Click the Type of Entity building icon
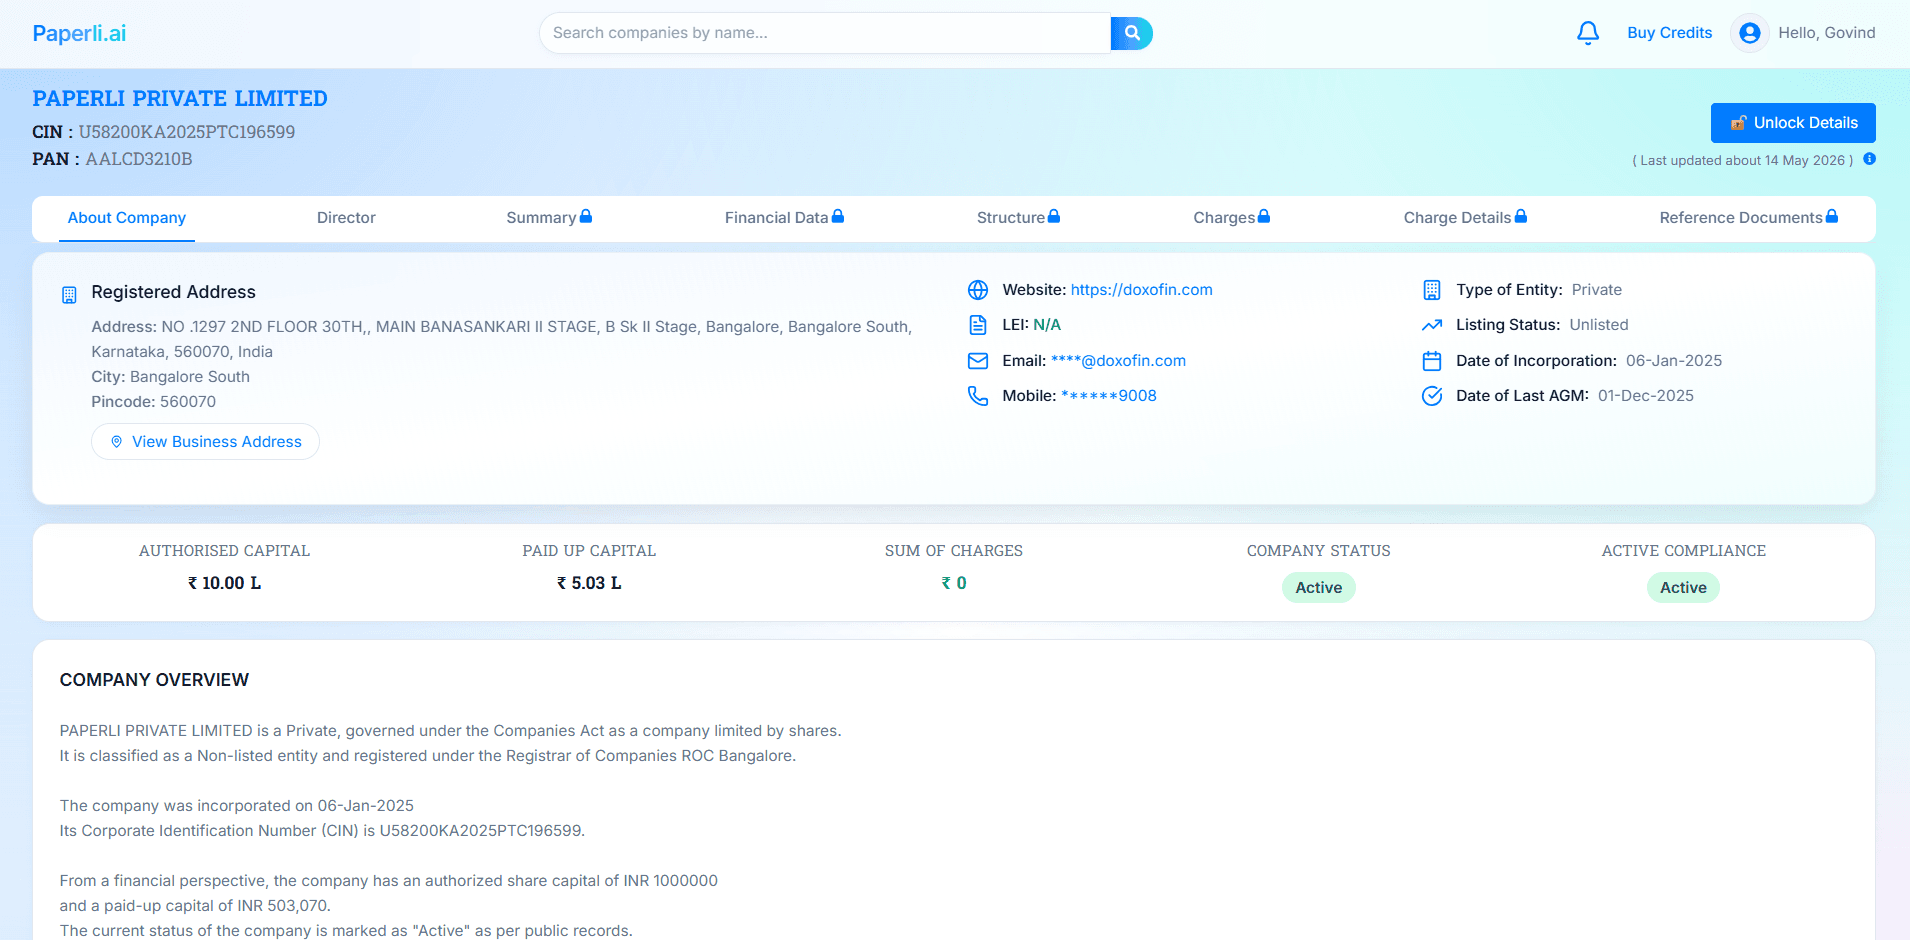Screen dimensions: 1910x940 click(1432, 290)
